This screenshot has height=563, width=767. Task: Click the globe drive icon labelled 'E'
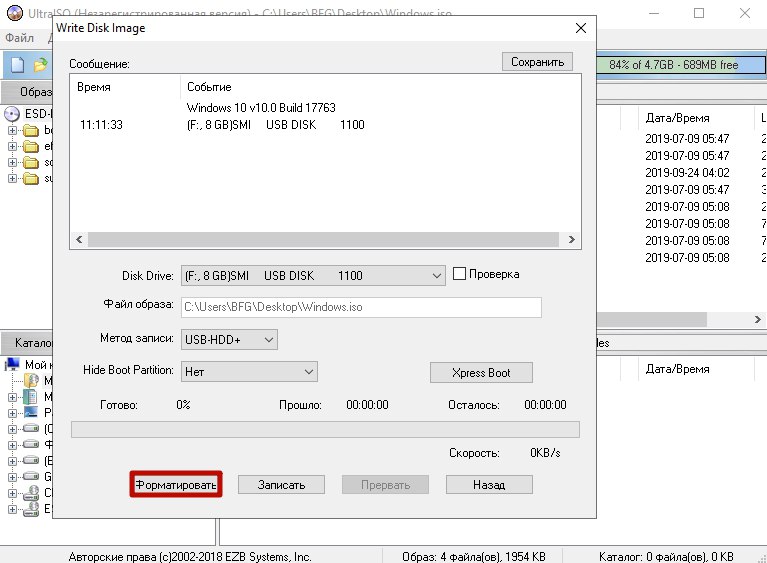tap(31, 509)
